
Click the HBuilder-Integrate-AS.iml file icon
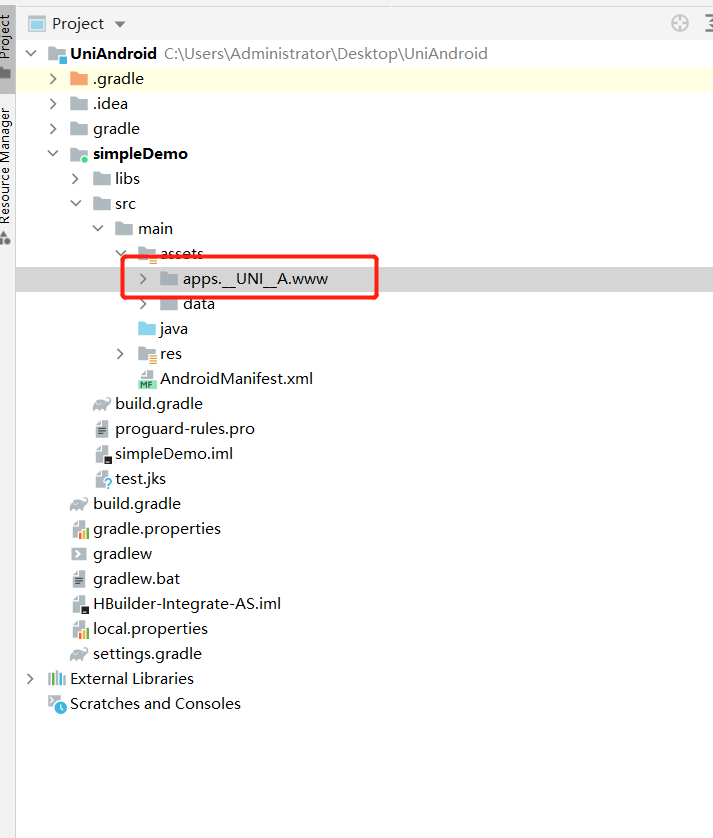[80, 604]
